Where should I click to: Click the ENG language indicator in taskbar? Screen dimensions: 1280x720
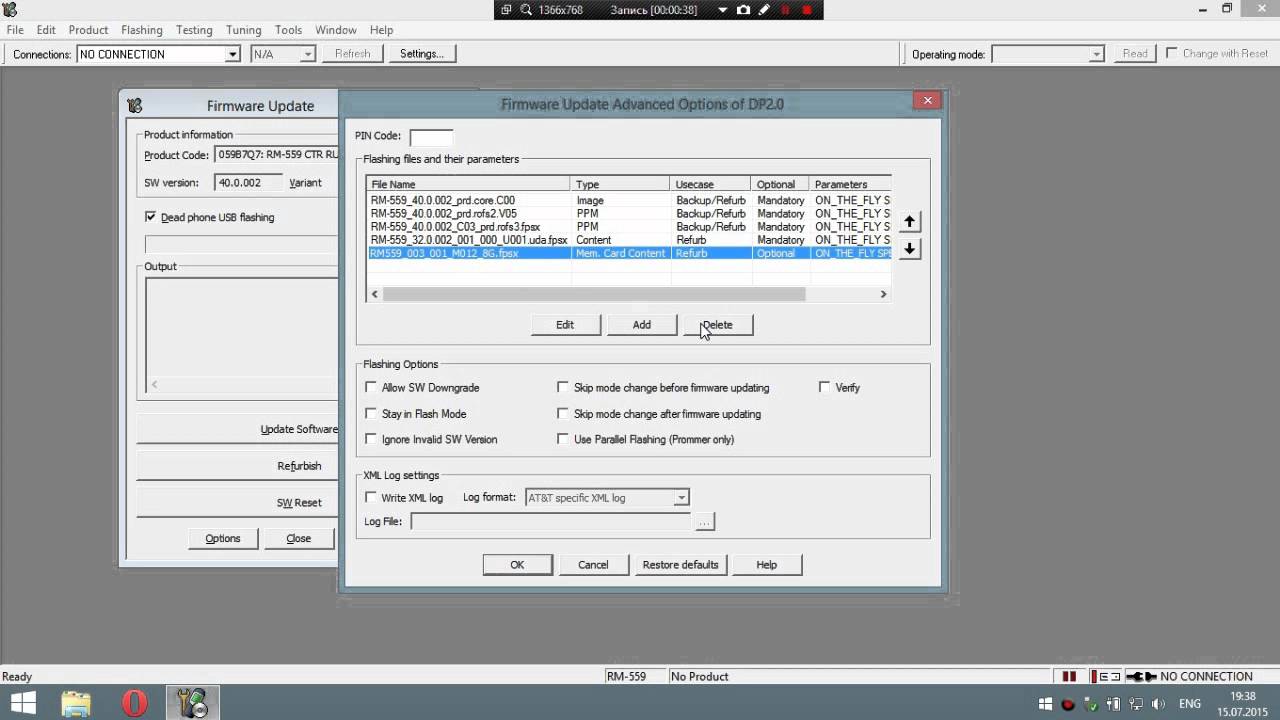1190,704
